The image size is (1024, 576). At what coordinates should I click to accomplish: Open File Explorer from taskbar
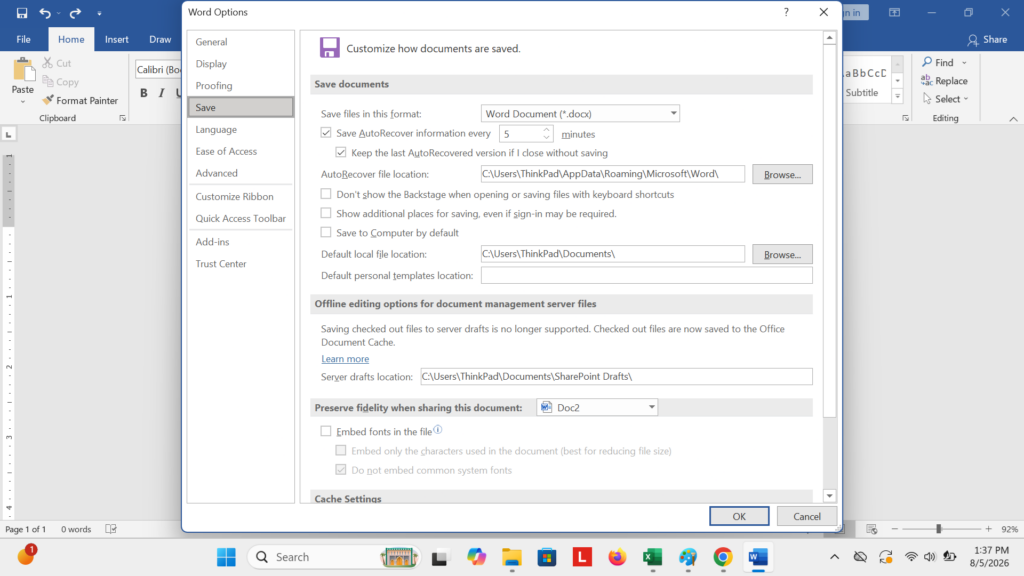(511, 557)
